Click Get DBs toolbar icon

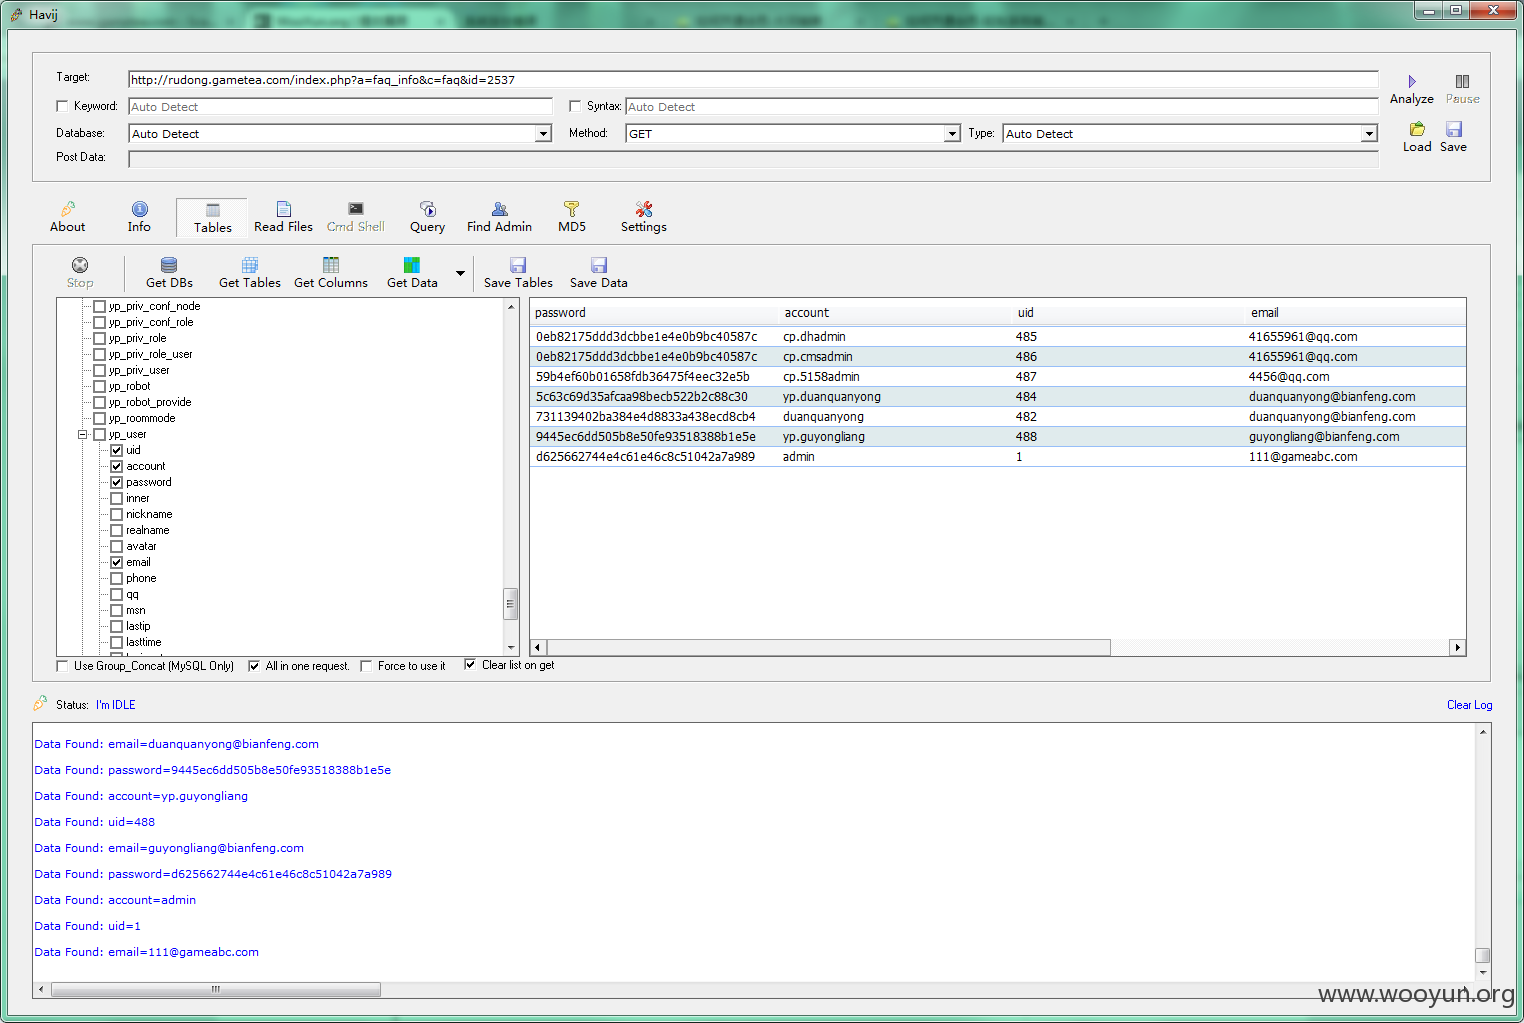point(169,265)
